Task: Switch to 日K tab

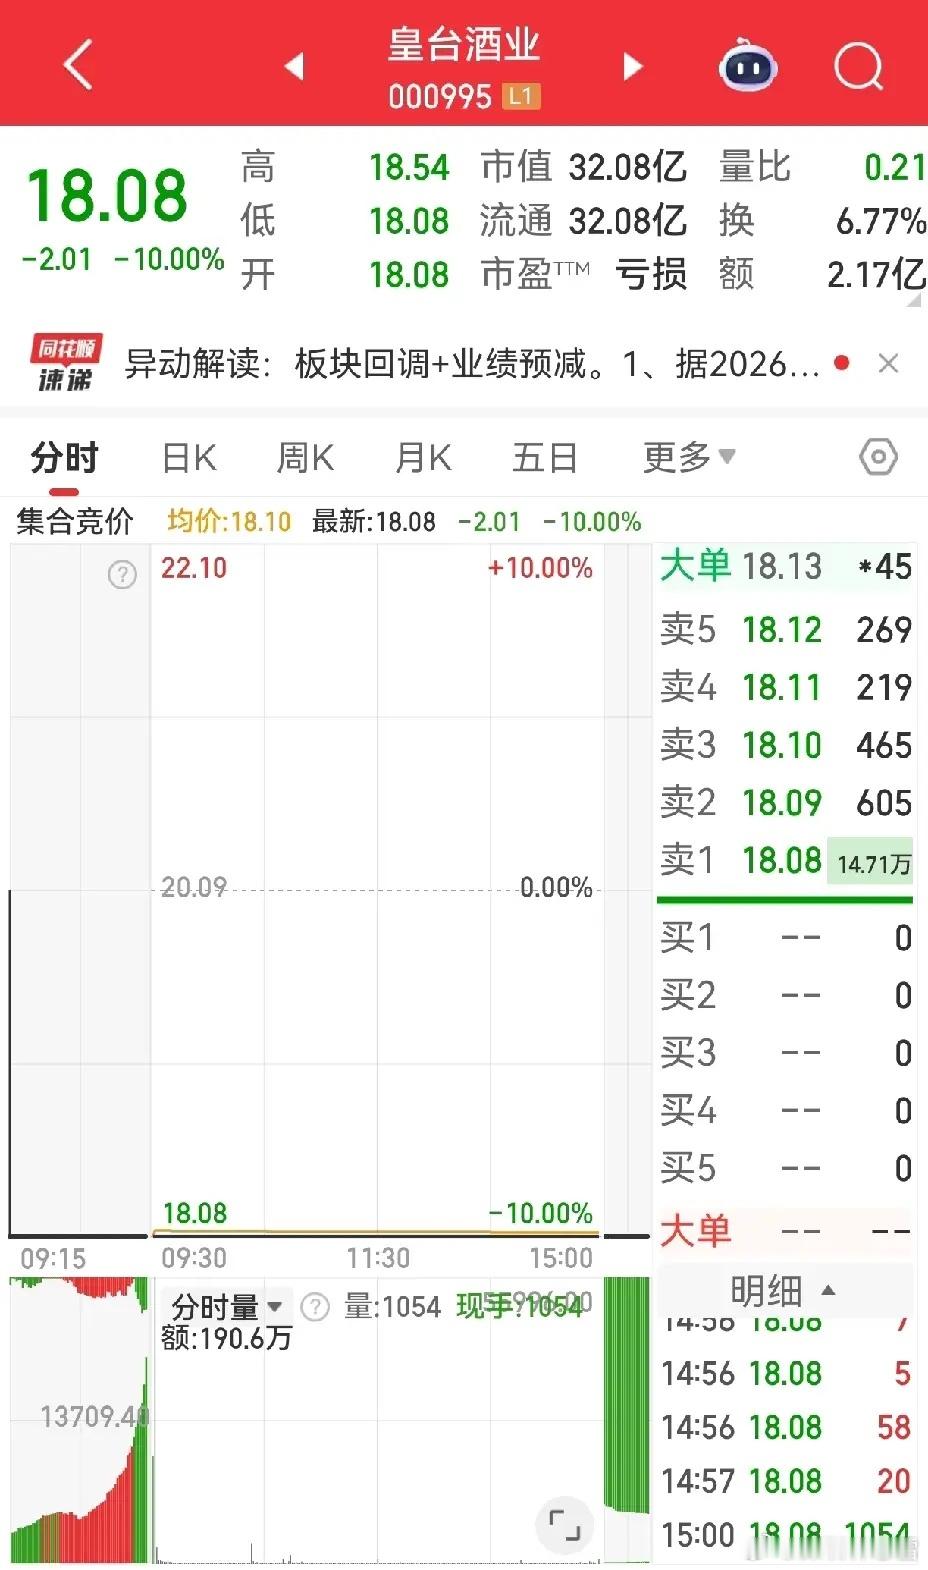Action: [x=188, y=458]
